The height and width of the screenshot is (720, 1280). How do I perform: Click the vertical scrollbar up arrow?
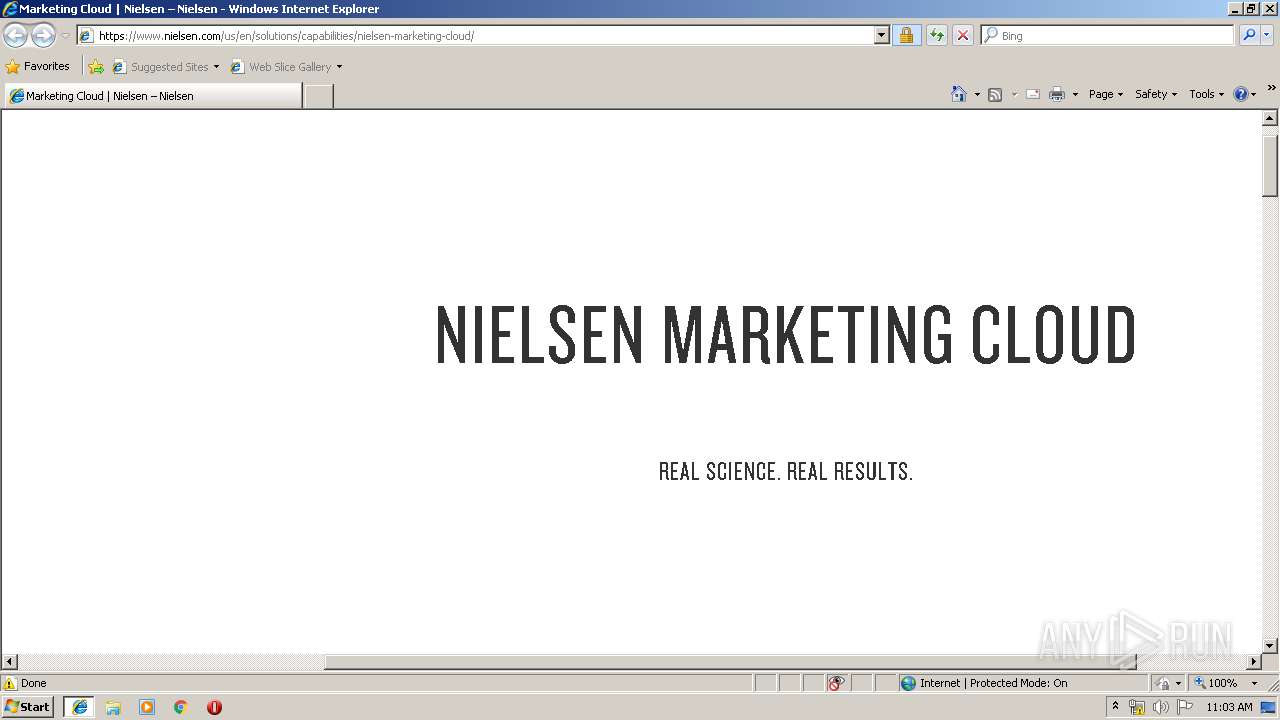click(x=1270, y=118)
